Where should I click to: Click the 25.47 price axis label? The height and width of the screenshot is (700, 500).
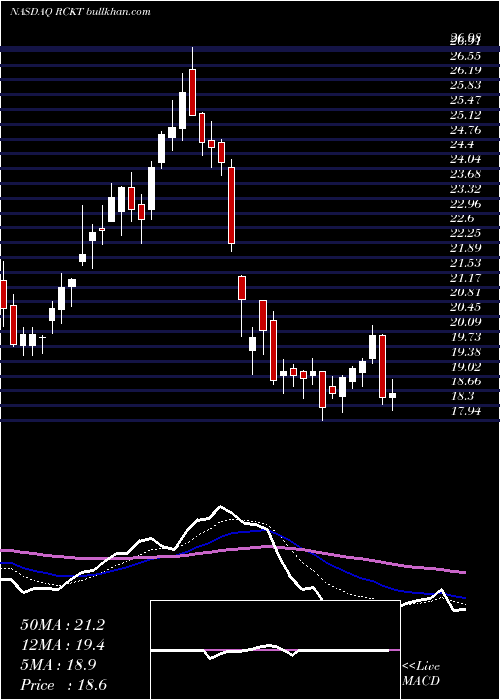pyautogui.click(x=468, y=100)
